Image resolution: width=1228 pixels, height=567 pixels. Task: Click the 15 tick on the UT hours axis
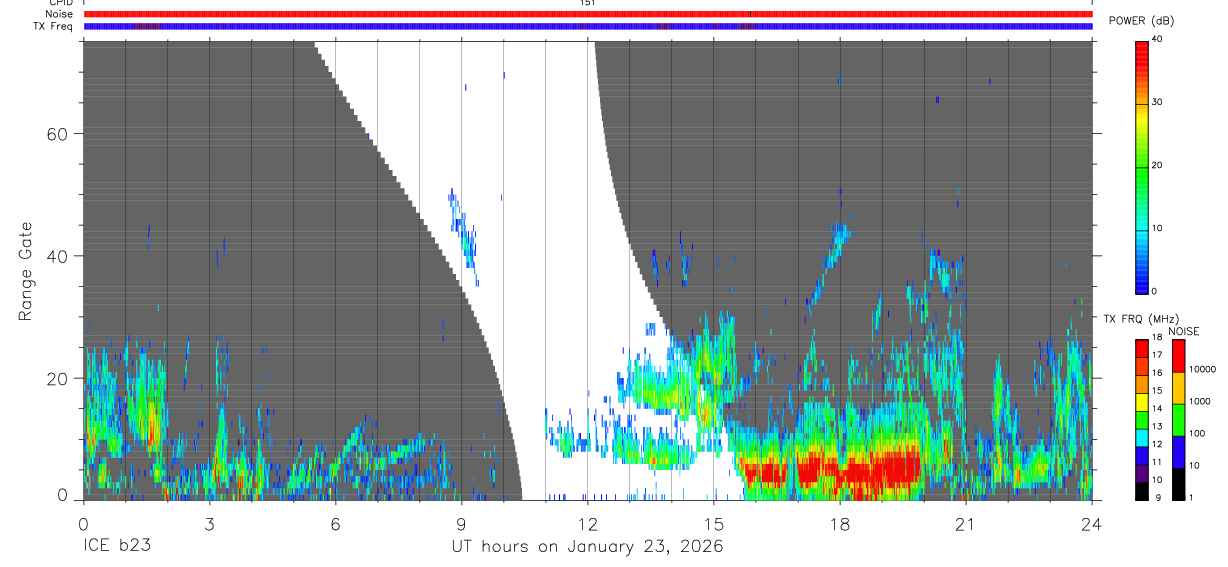(713, 522)
